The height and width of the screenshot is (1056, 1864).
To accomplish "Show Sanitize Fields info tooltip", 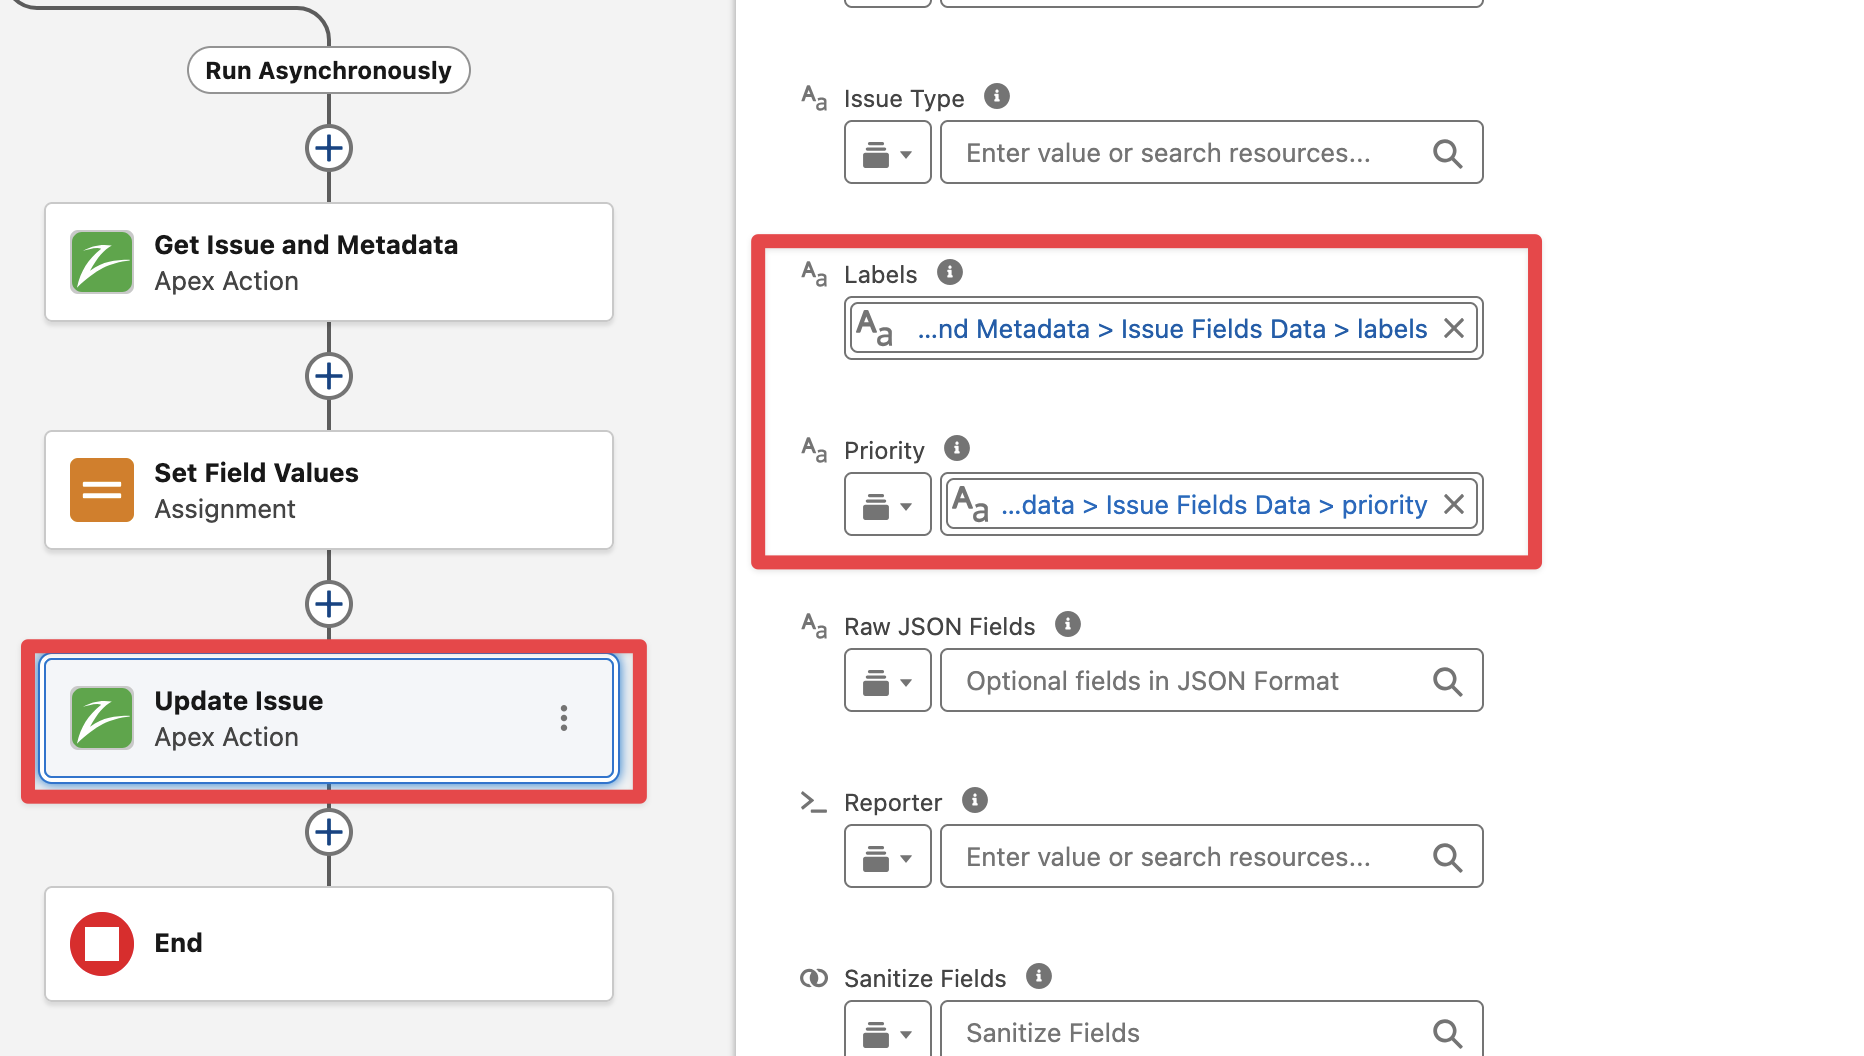I will click(x=1039, y=976).
